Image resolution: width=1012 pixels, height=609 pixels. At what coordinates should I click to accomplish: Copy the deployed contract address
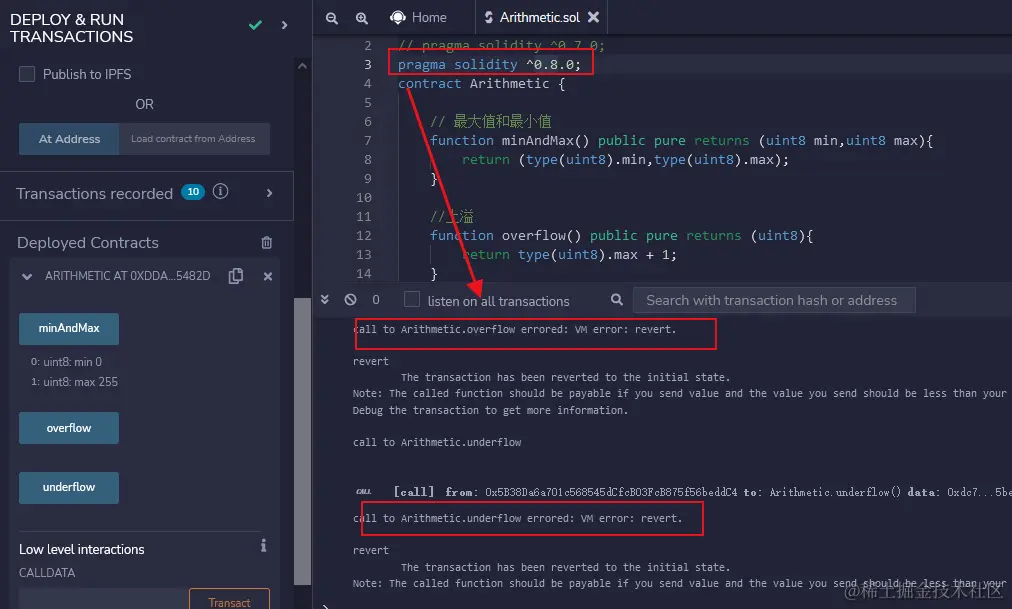click(236, 275)
